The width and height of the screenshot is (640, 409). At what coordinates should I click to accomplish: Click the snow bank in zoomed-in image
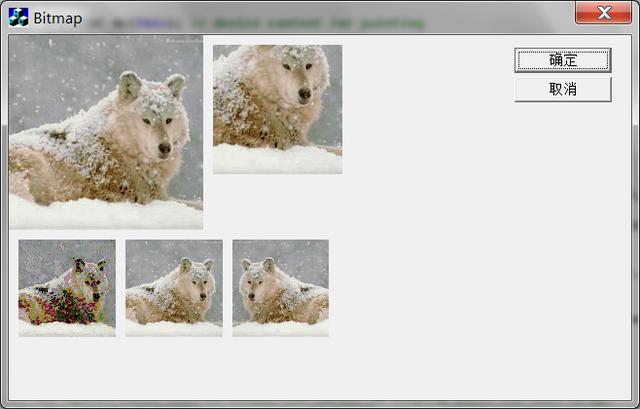coord(278,160)
